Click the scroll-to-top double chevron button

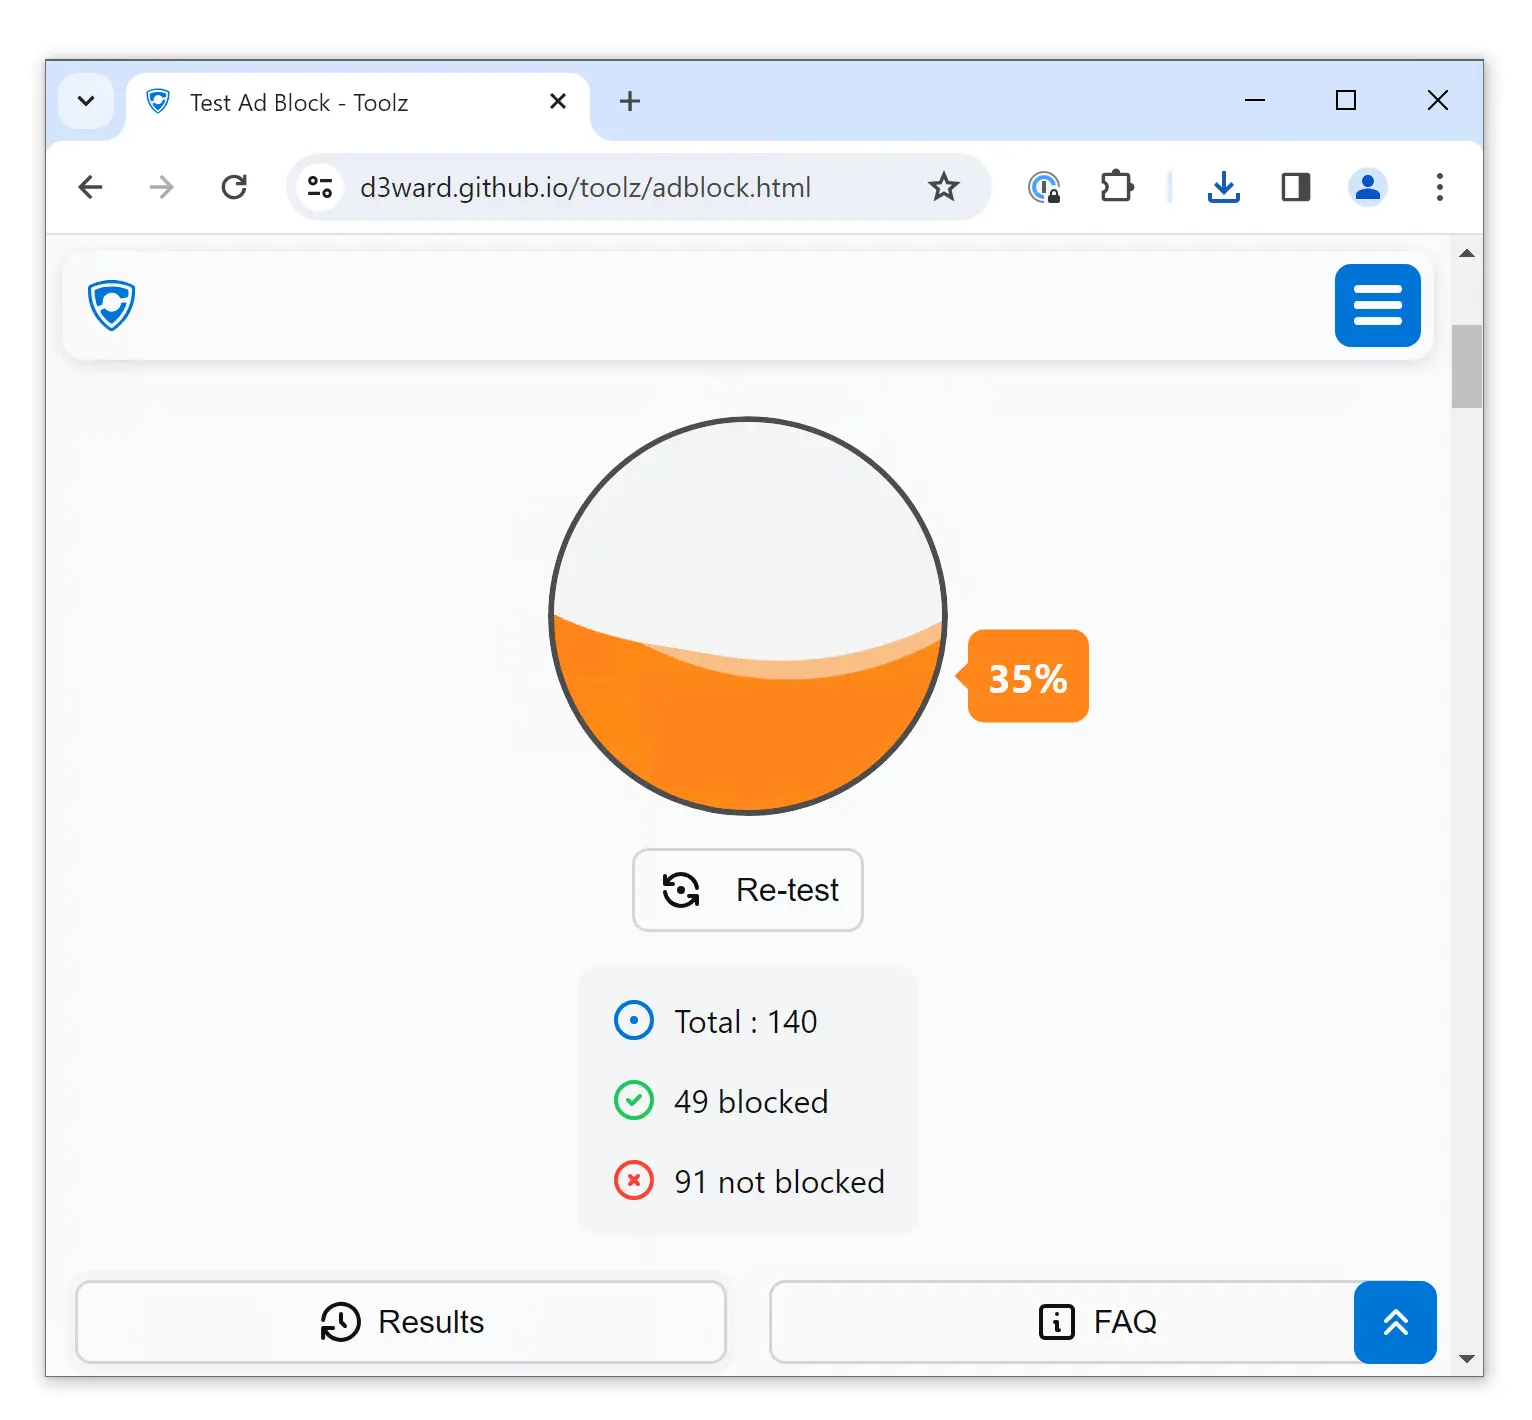(1395, 1322)
